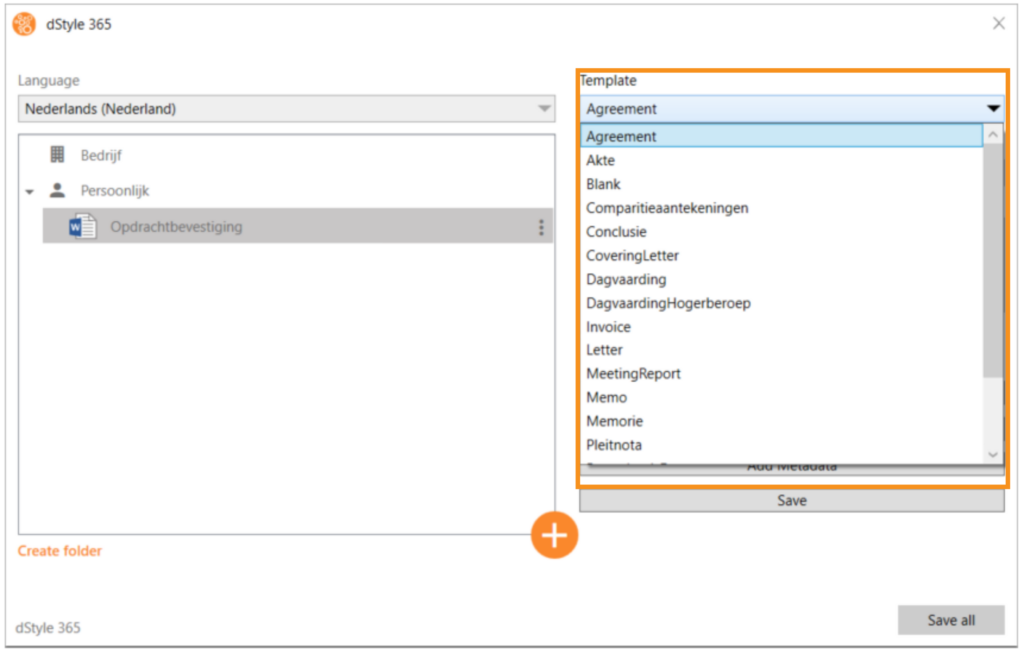Screen dimensions: 1024x654
Task: Click the Save all button
Action: click(951, 620)
